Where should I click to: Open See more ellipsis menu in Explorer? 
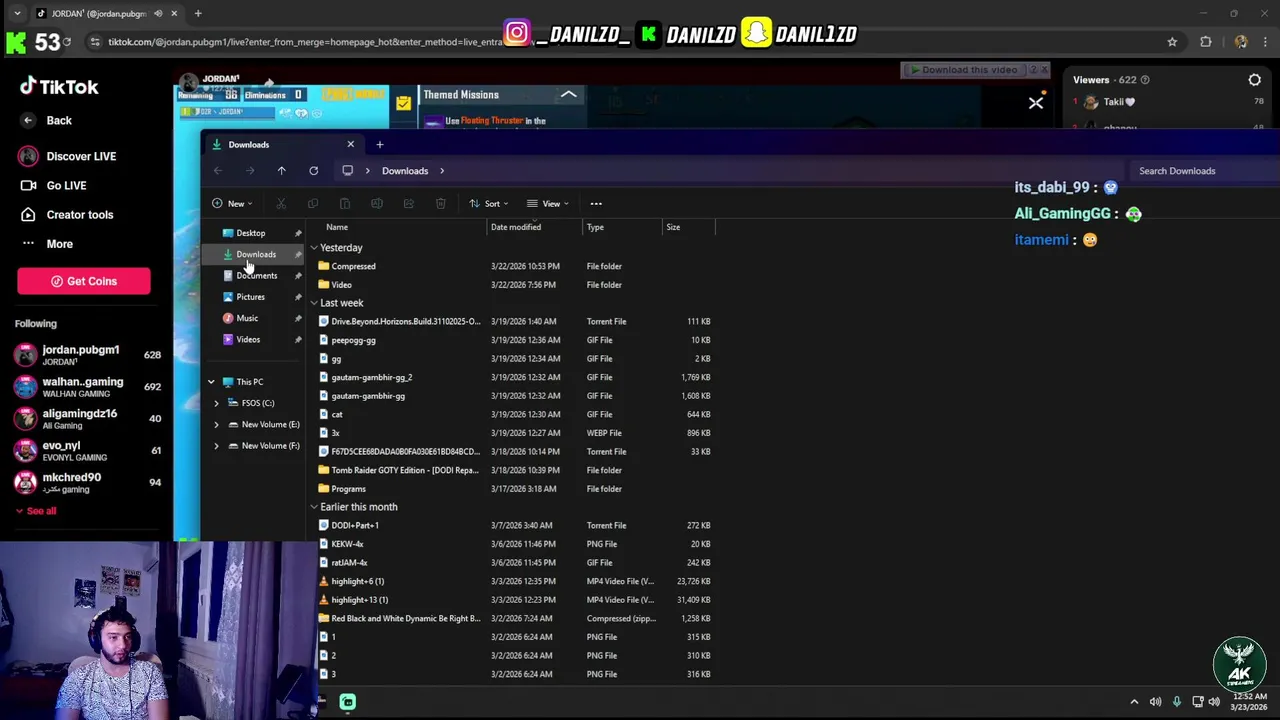click(596, 204)
